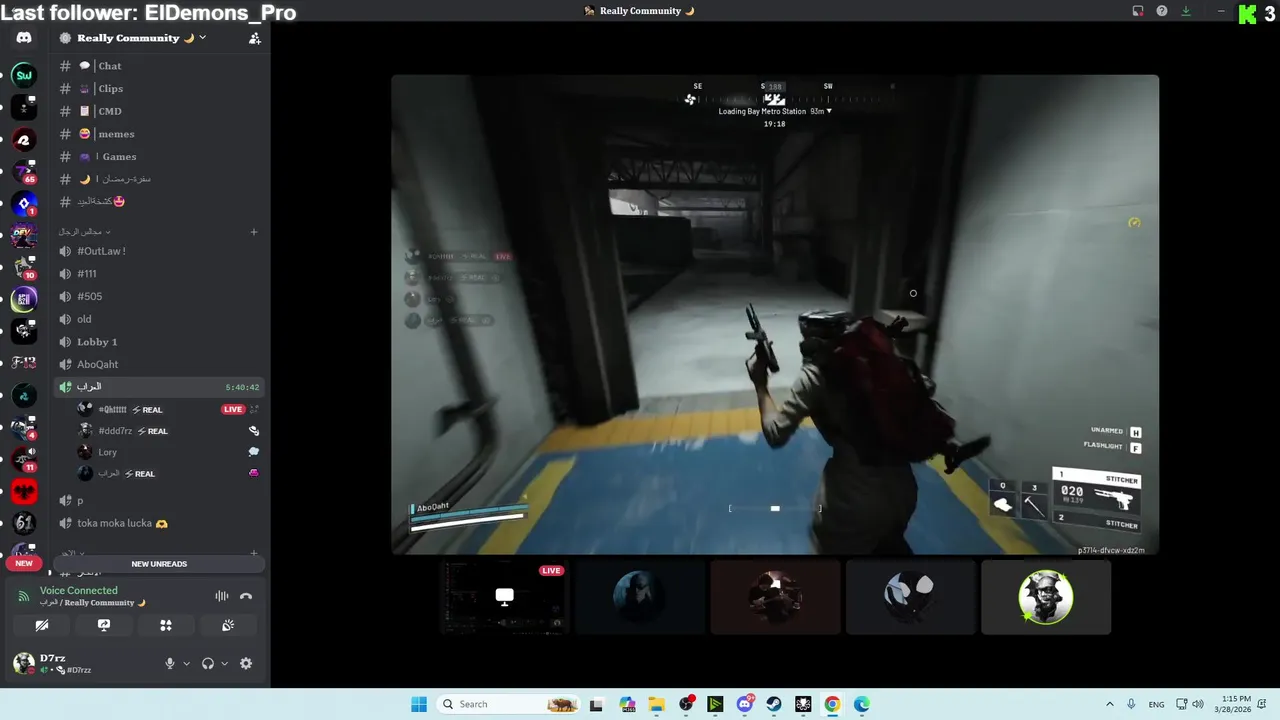Share your screen button
Screen dimensions: 1280x720
(104, 625)
